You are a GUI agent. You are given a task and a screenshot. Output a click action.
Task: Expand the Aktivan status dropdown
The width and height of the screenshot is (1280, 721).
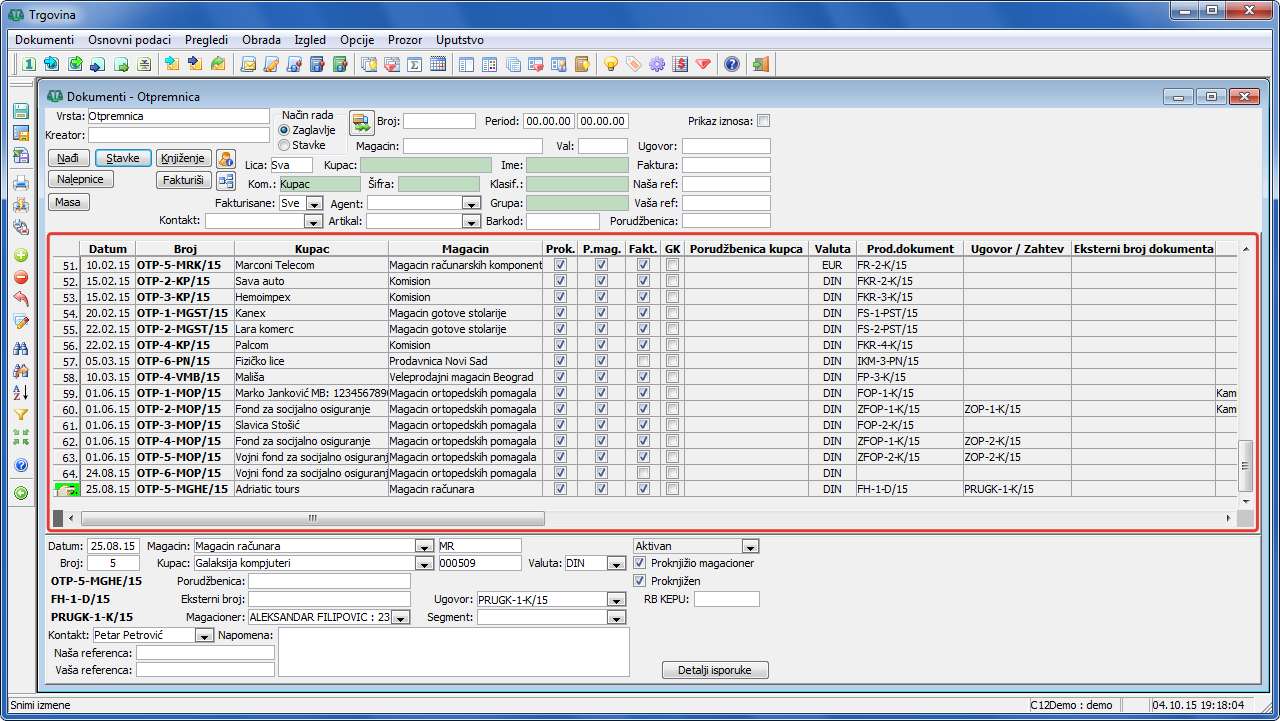tap(750, 546)
